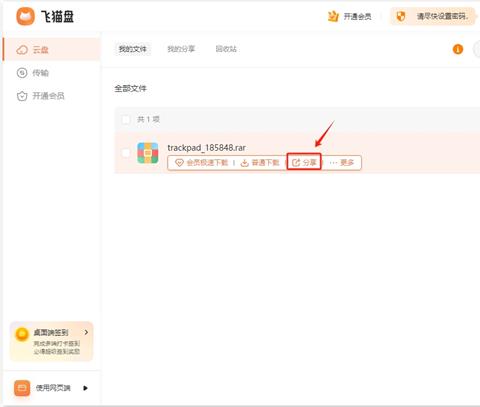Click the 开通会员 shield icon in sidebar
Viewport: 480px width, 407px height.
pyautogui.click(x=22, y=96)
